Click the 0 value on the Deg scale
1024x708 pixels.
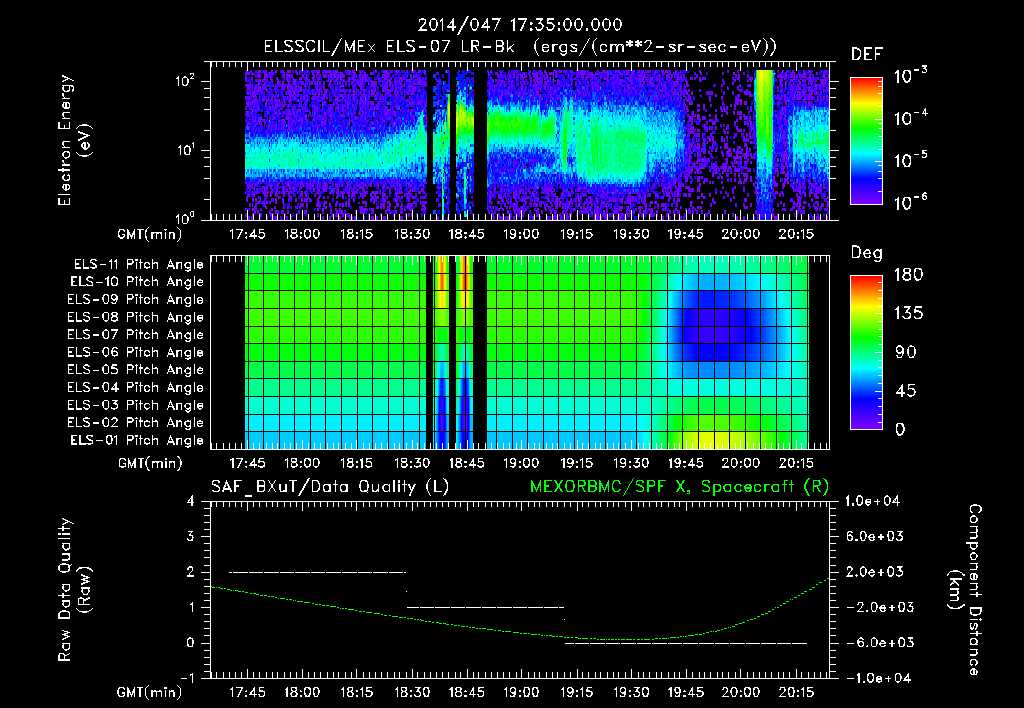900,429
